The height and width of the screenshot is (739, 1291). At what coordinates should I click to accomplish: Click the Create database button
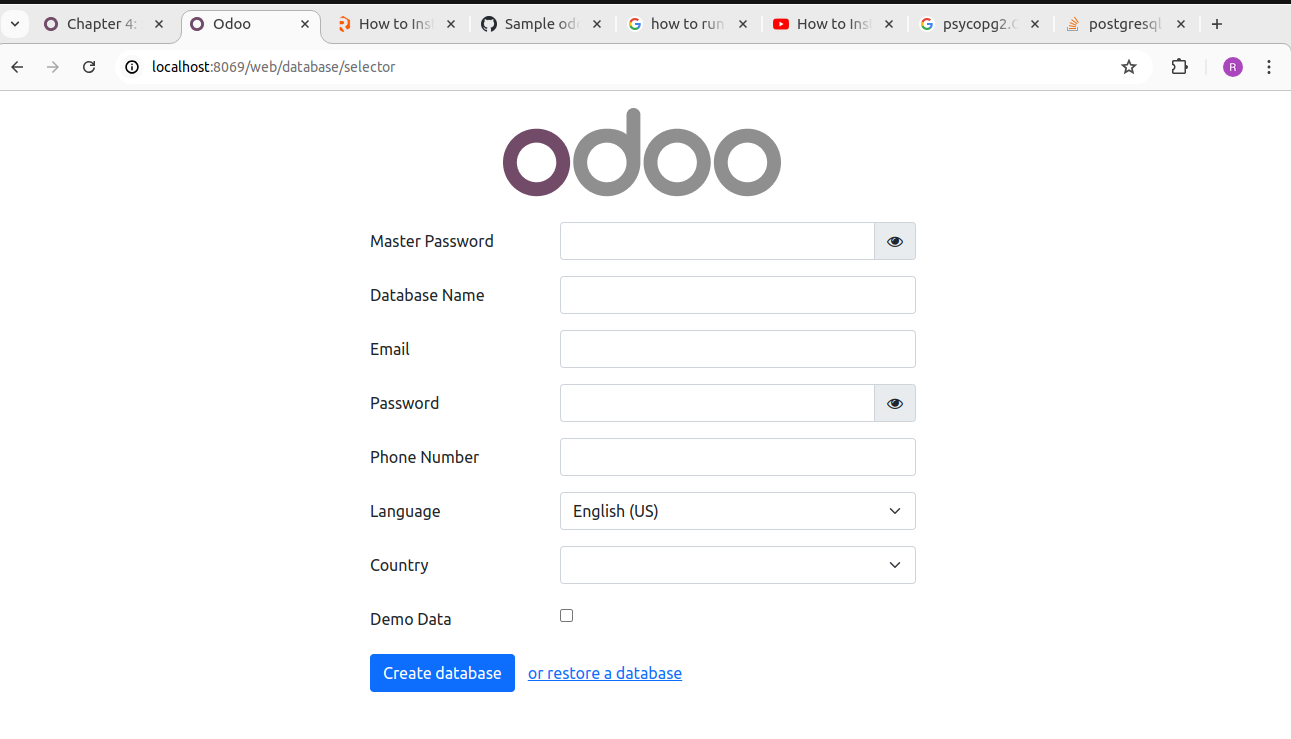coord(442,673)
